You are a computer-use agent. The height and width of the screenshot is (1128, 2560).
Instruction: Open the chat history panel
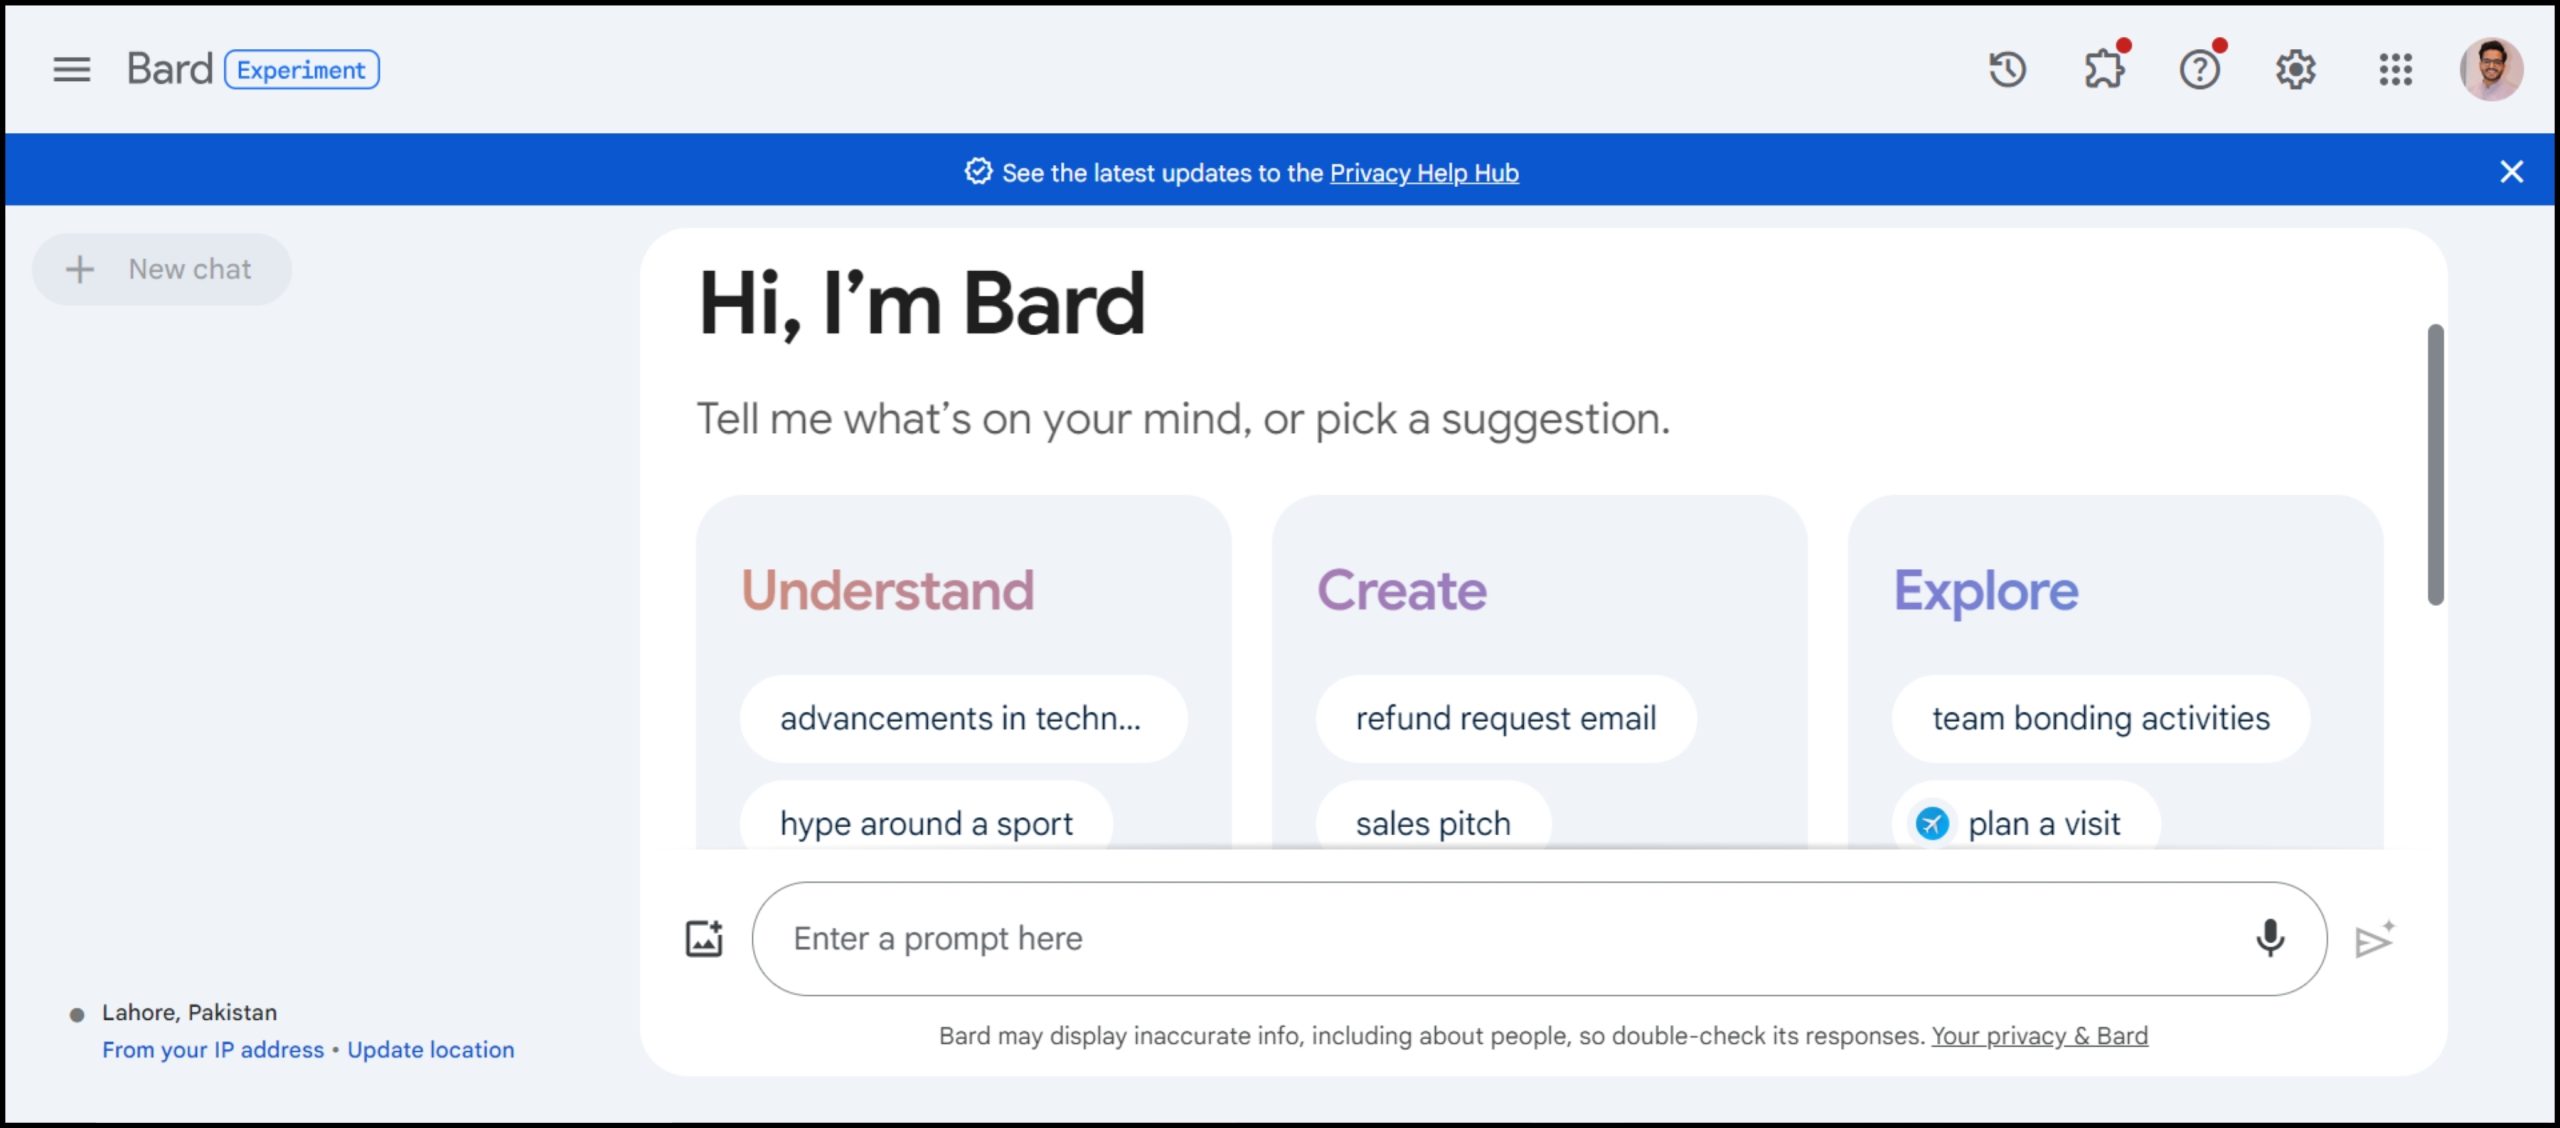(x=2007, y=69)
